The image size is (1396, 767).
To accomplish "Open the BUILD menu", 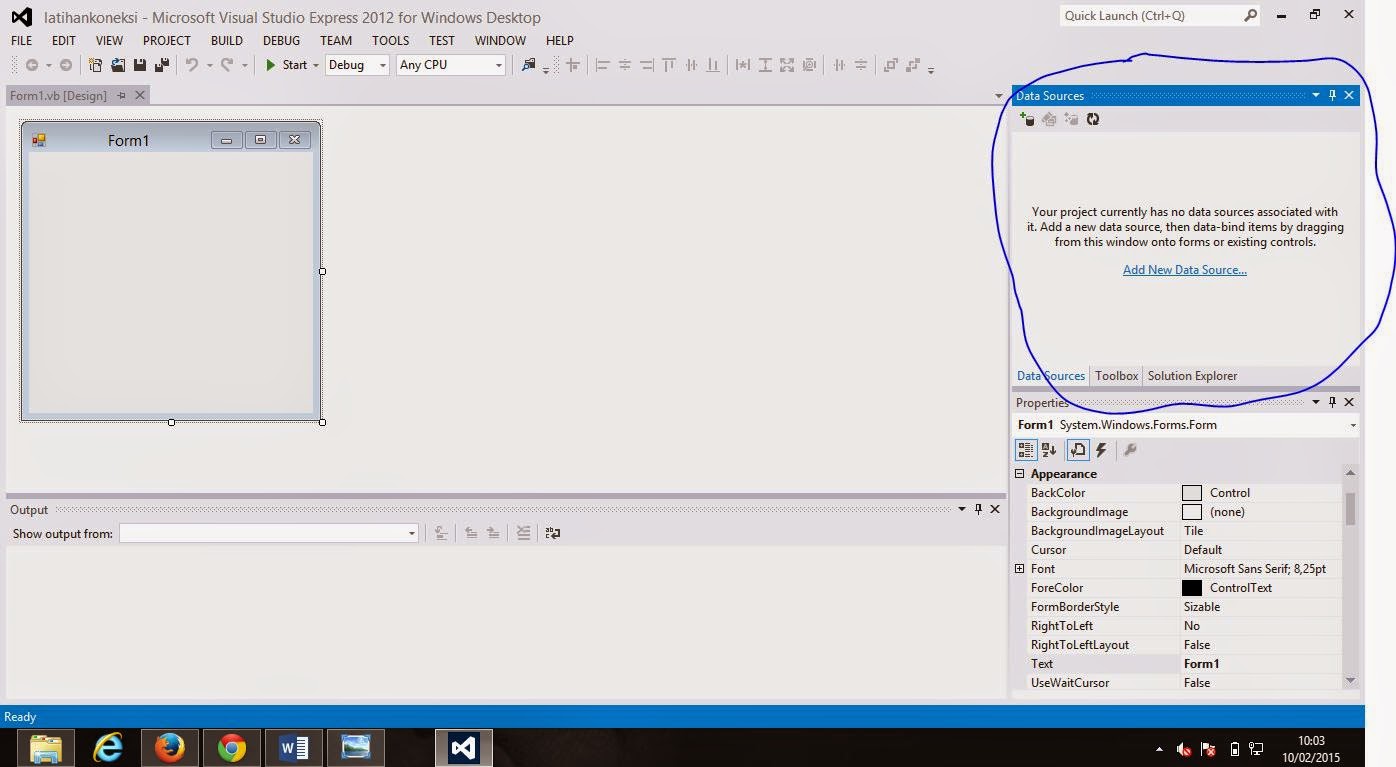I will (227, 41).
